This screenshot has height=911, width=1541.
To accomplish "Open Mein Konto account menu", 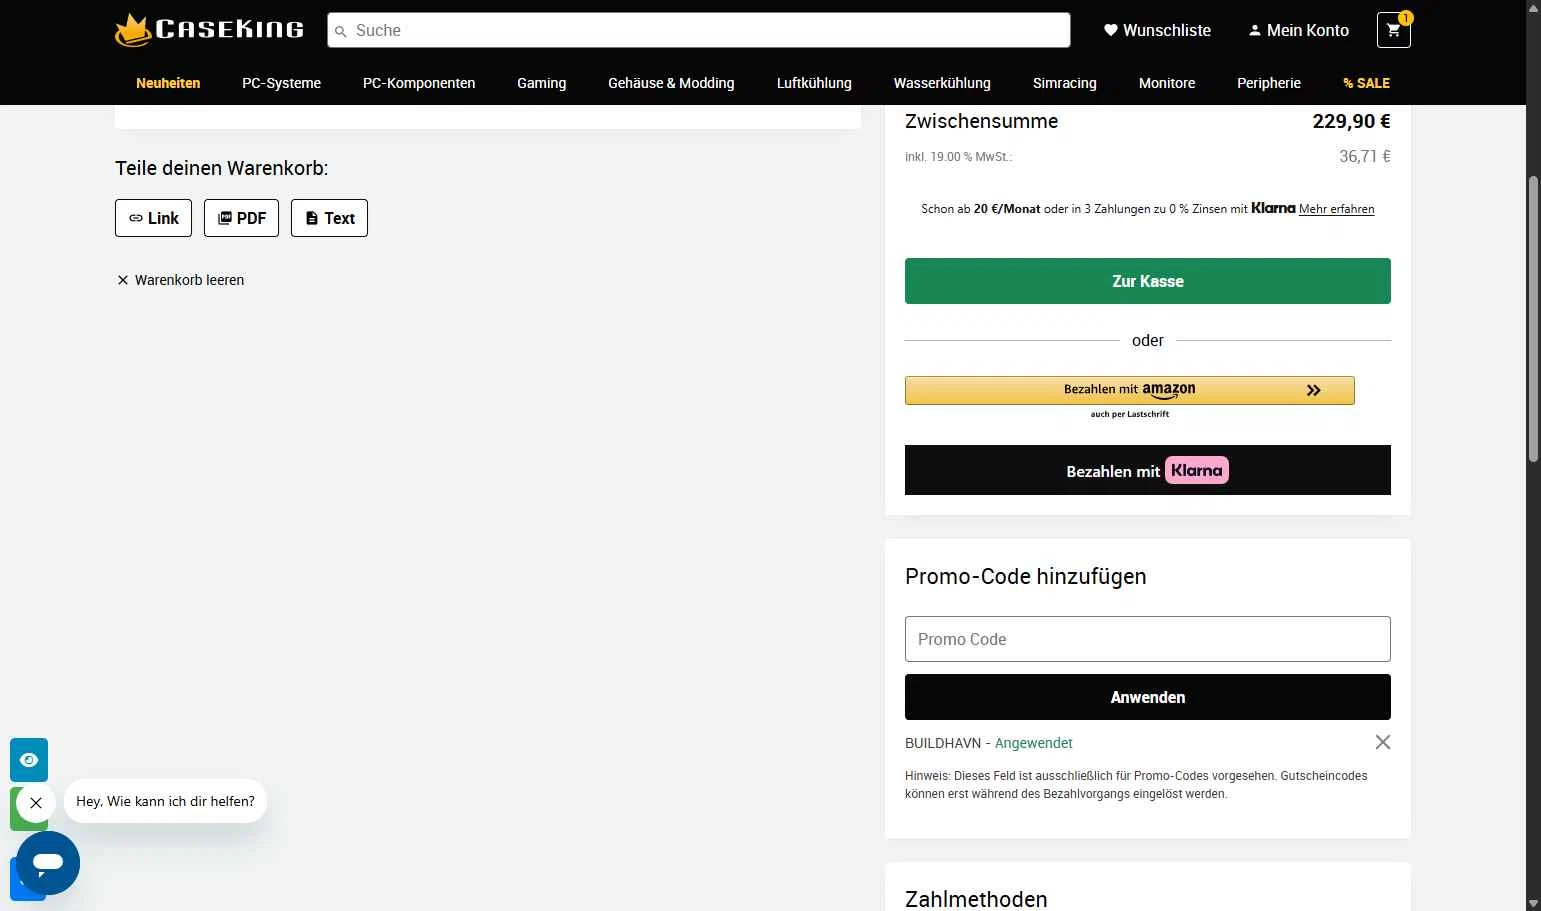I will point(1298,30).
